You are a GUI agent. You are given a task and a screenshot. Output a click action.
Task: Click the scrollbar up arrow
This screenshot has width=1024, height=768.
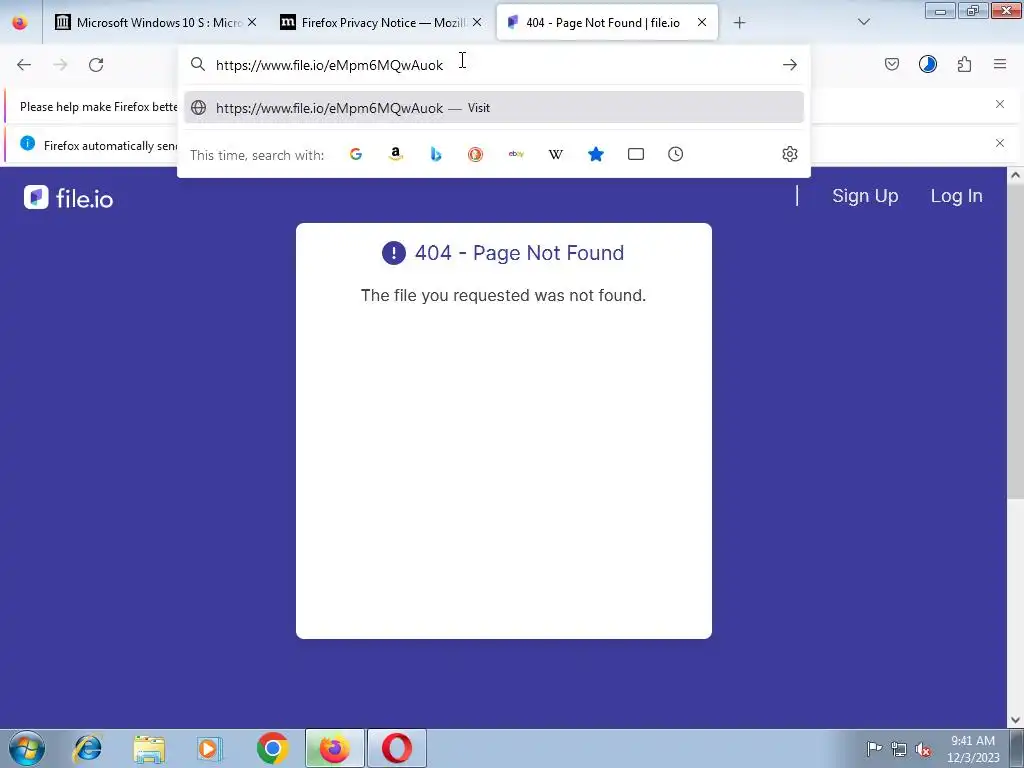click(1015, 175)
